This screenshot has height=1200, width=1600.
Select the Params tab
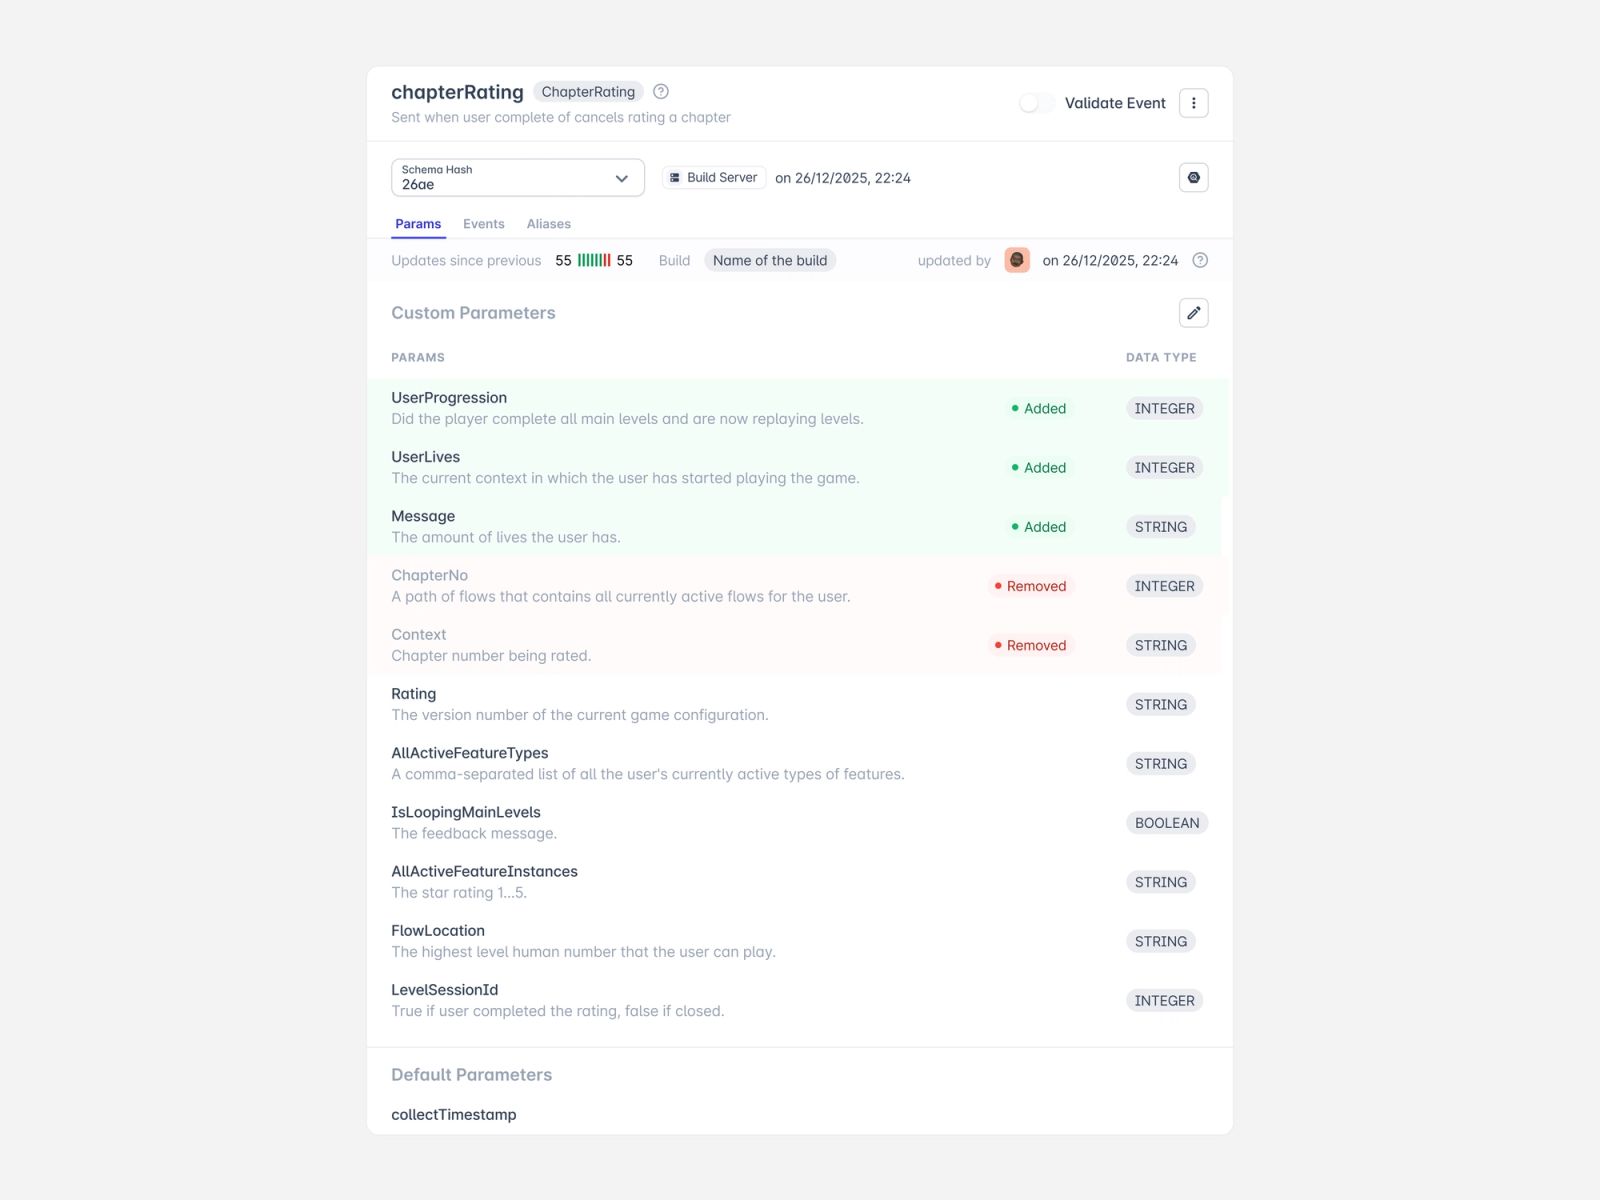click(418, 224)
